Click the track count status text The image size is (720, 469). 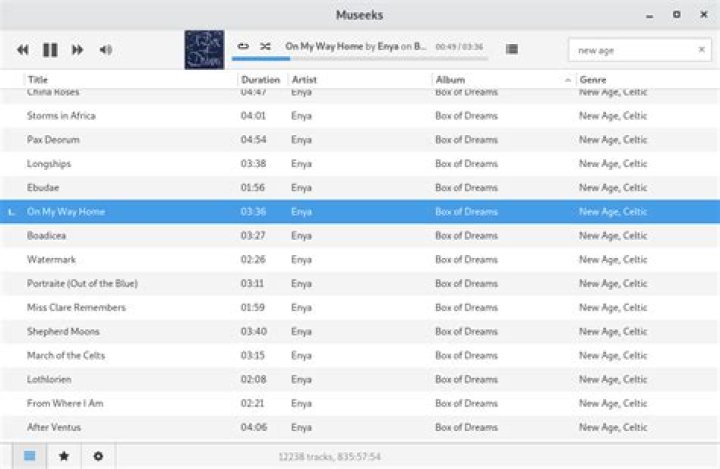tap(329, 457)
